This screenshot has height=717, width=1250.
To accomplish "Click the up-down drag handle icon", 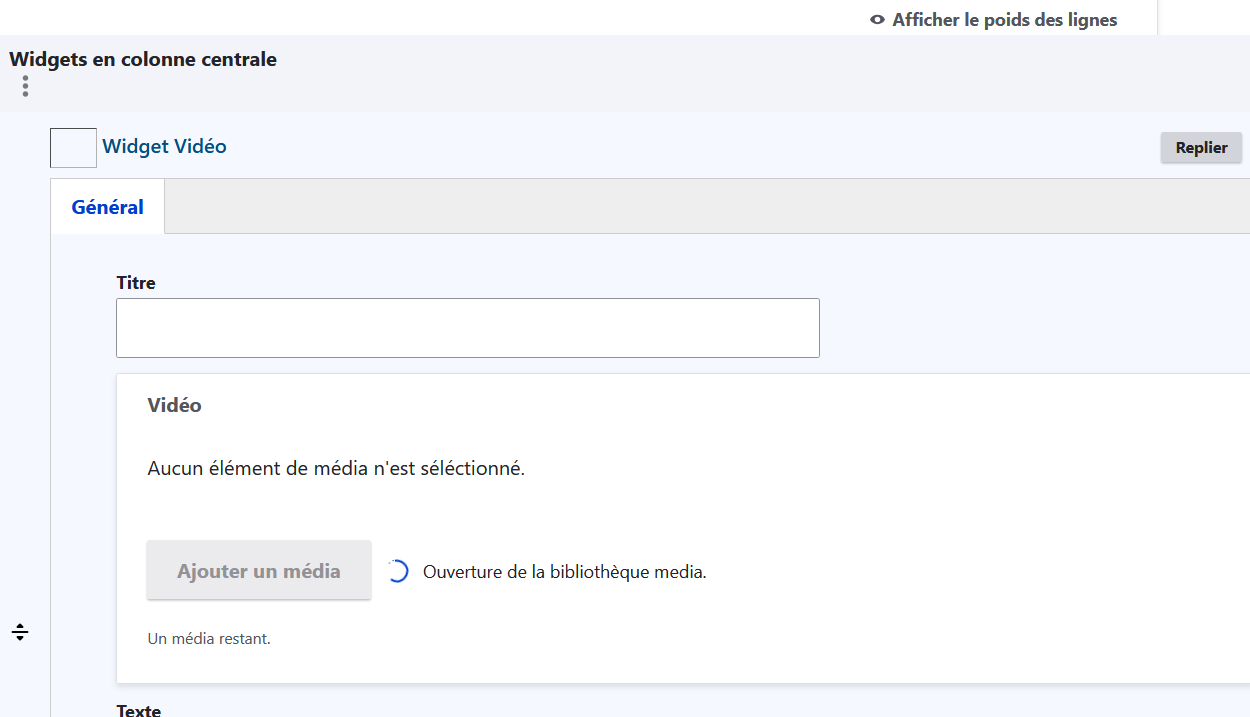I will [x=20, y=632].
